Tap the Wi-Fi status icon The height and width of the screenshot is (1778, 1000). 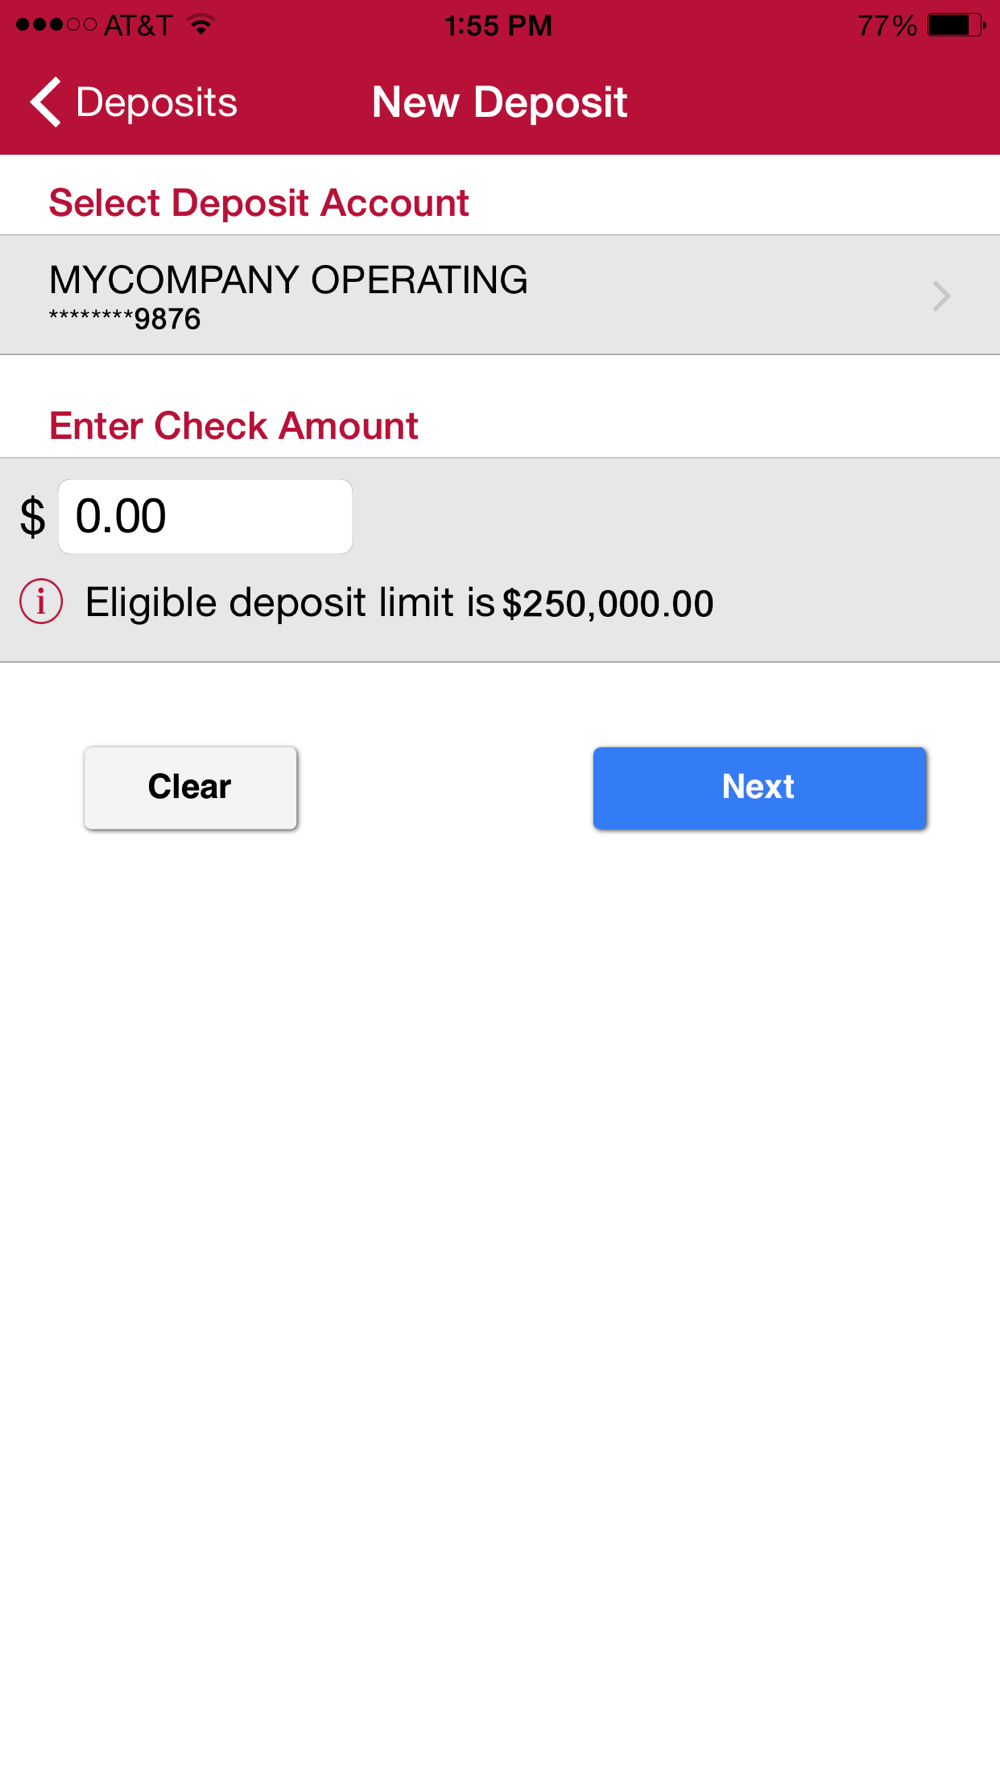click(x=201, y=24)
